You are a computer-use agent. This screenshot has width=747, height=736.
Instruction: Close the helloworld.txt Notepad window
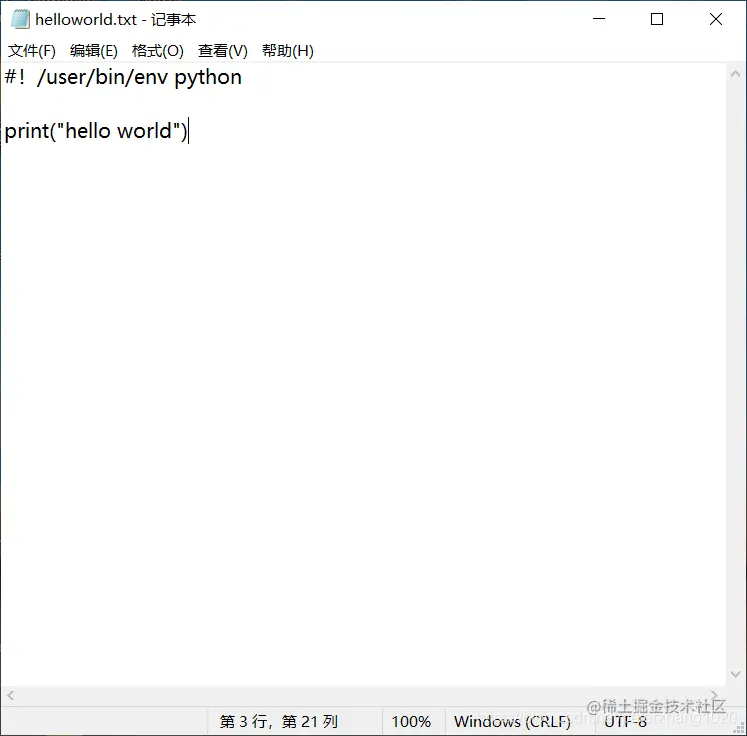point(716,19)
